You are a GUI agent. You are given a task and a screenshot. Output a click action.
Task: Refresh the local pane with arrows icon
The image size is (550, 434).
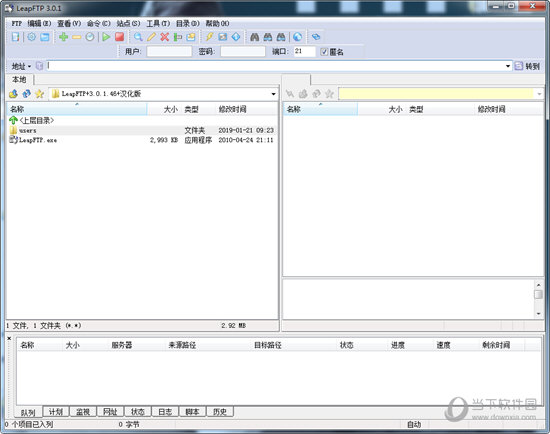[x=26, y=94]
